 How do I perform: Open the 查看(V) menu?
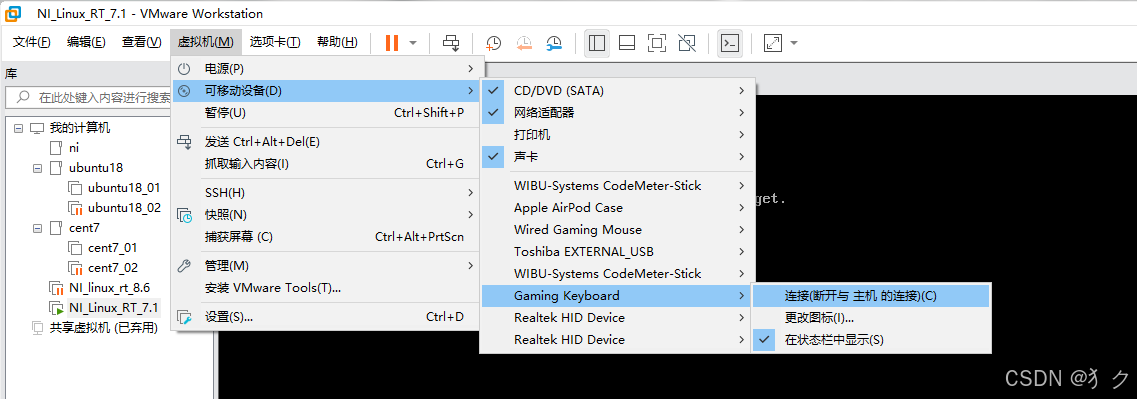[141, 42]
